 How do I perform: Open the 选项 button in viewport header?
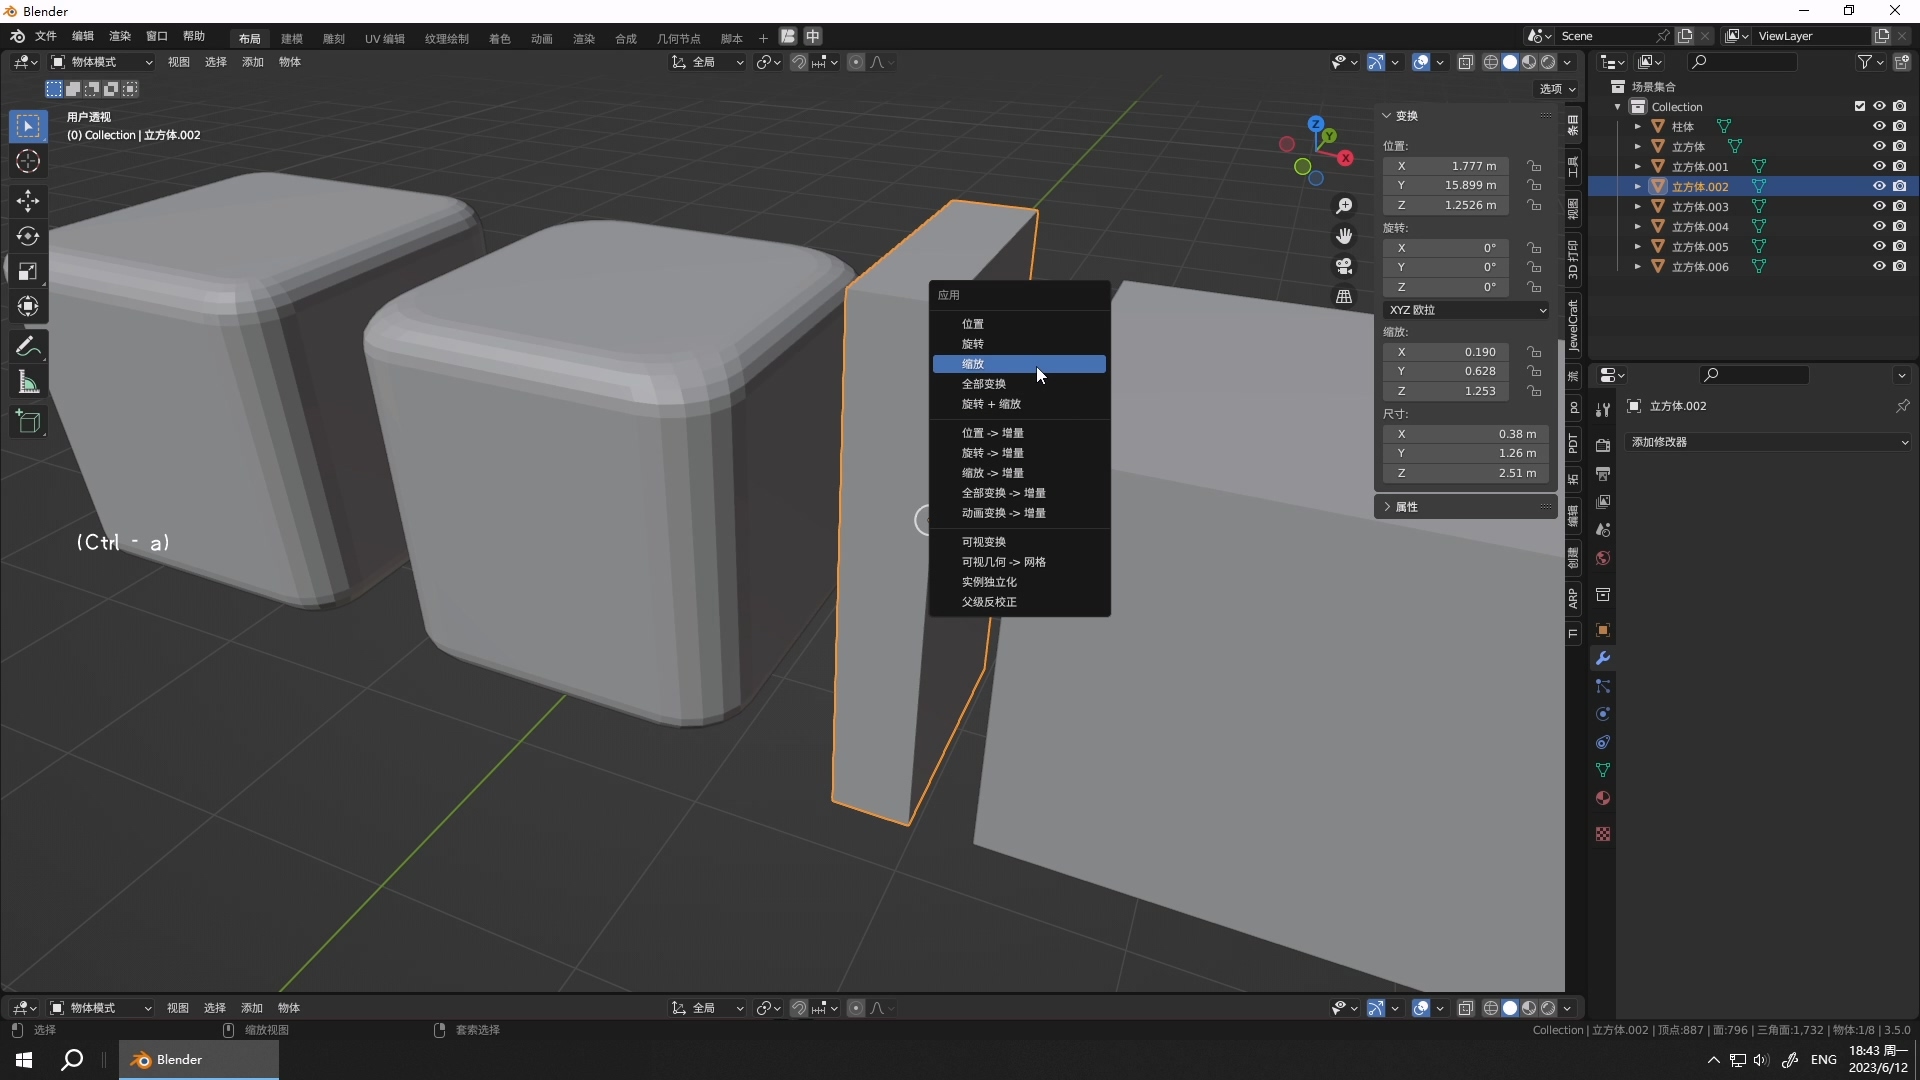pyautogui.click(x=1556, y=89)
